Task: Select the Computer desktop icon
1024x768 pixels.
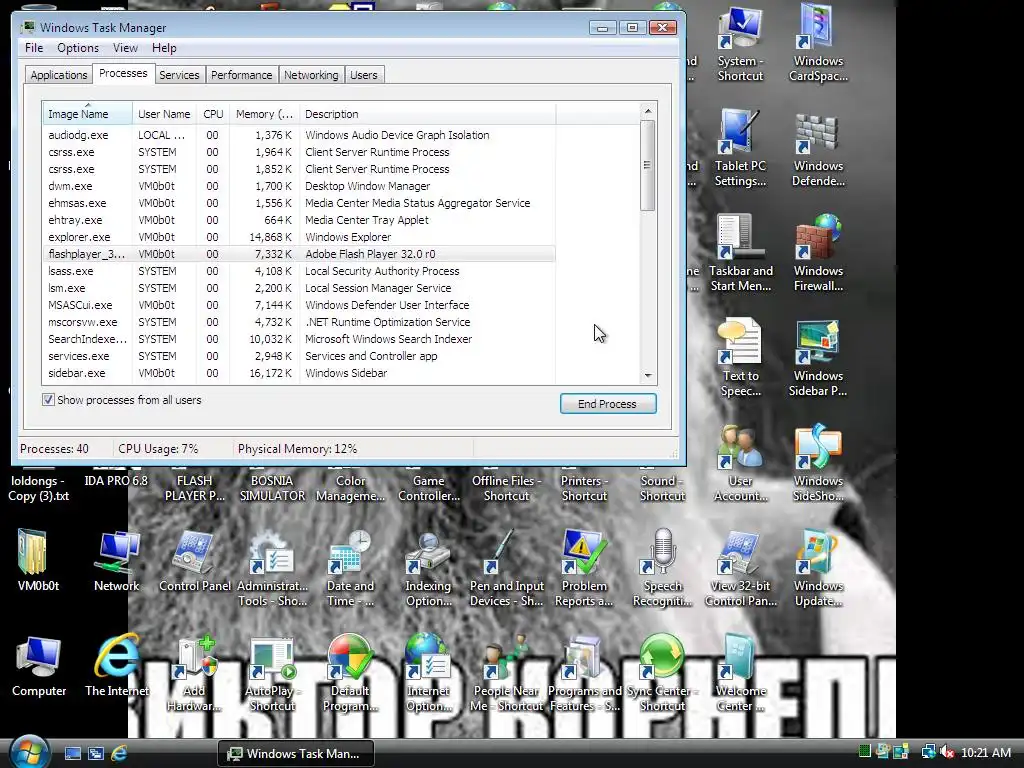Action: point(39,665)
